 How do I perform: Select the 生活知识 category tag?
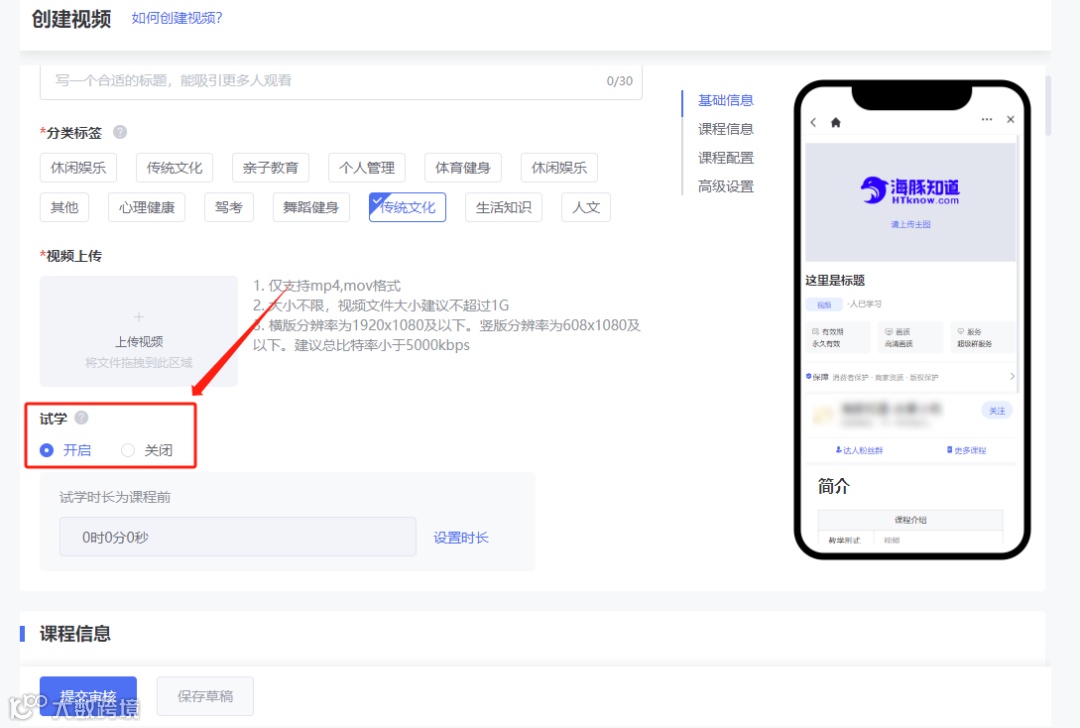pyautogui.click(x=503, y=207)
